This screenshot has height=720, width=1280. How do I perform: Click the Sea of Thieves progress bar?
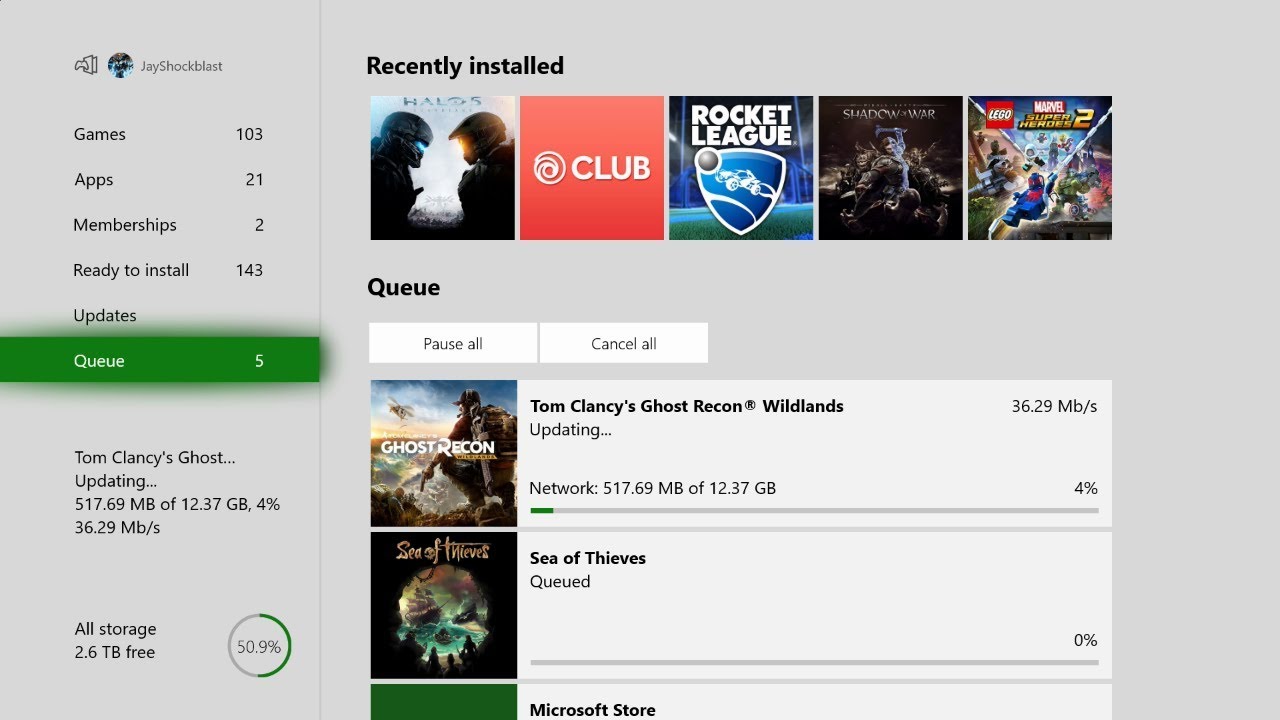click(x=814, y=662)
